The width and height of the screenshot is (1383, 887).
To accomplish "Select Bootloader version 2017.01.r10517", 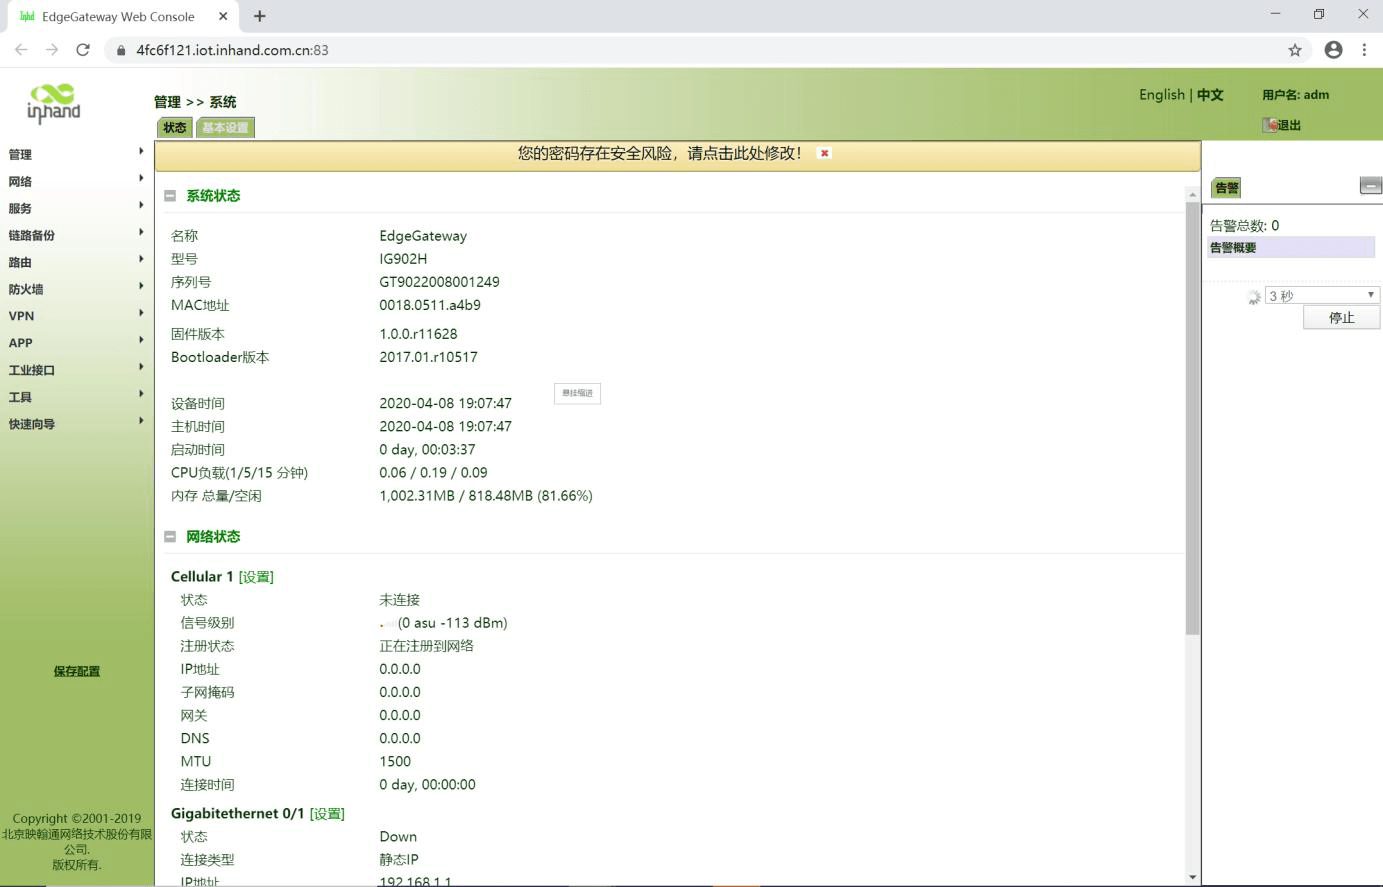I will [x=428, y=357].
